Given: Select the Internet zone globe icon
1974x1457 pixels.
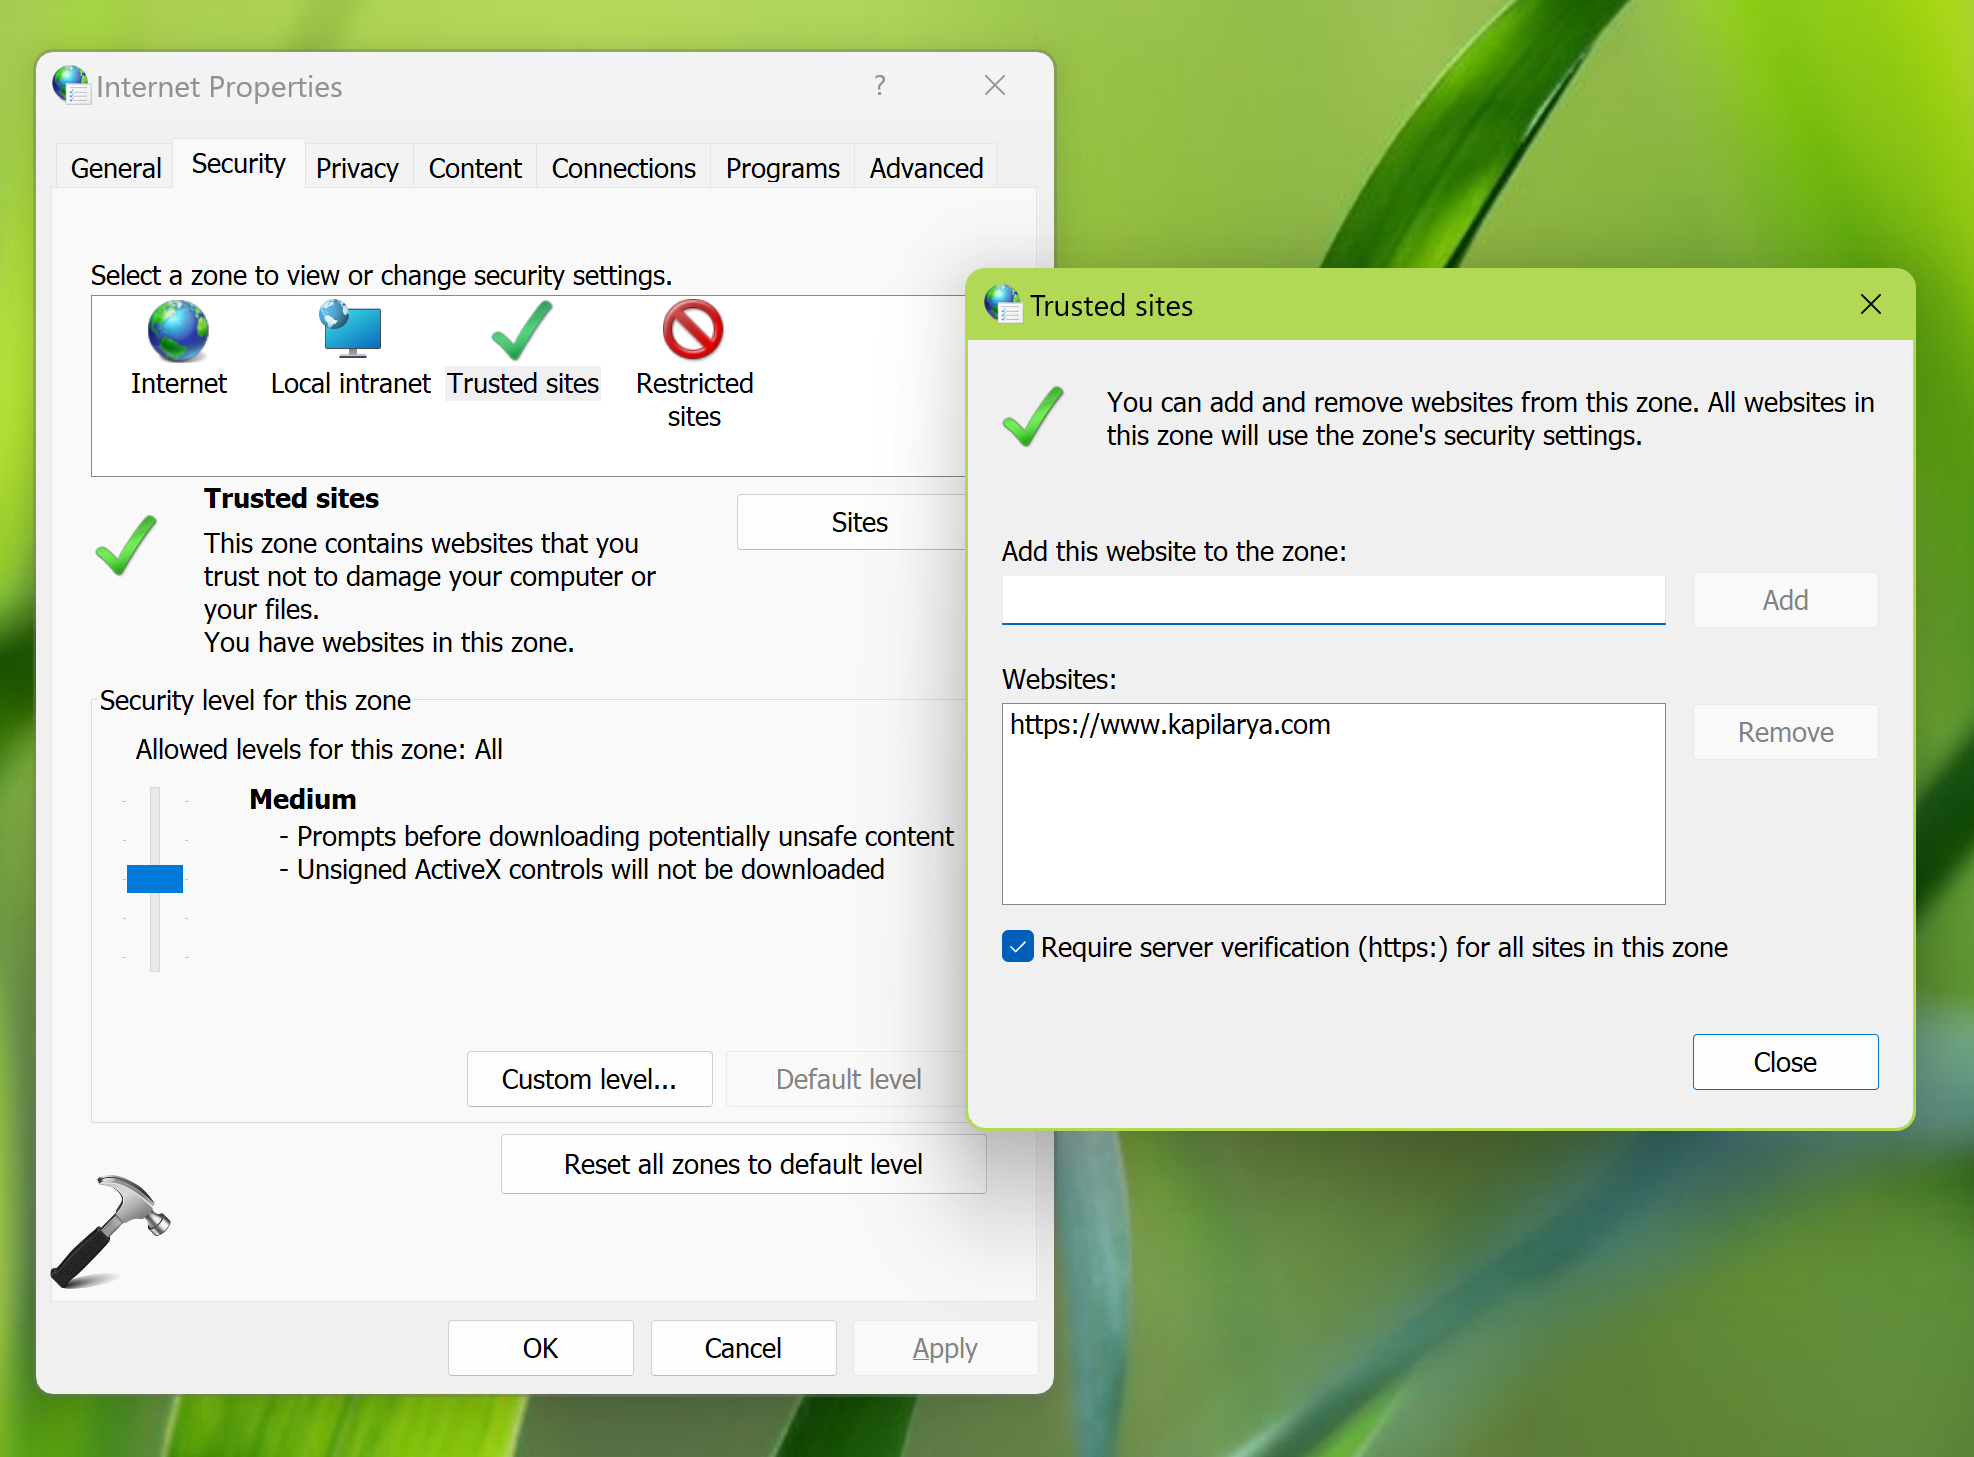Looking at the screenshot, I should click(178, 332).
